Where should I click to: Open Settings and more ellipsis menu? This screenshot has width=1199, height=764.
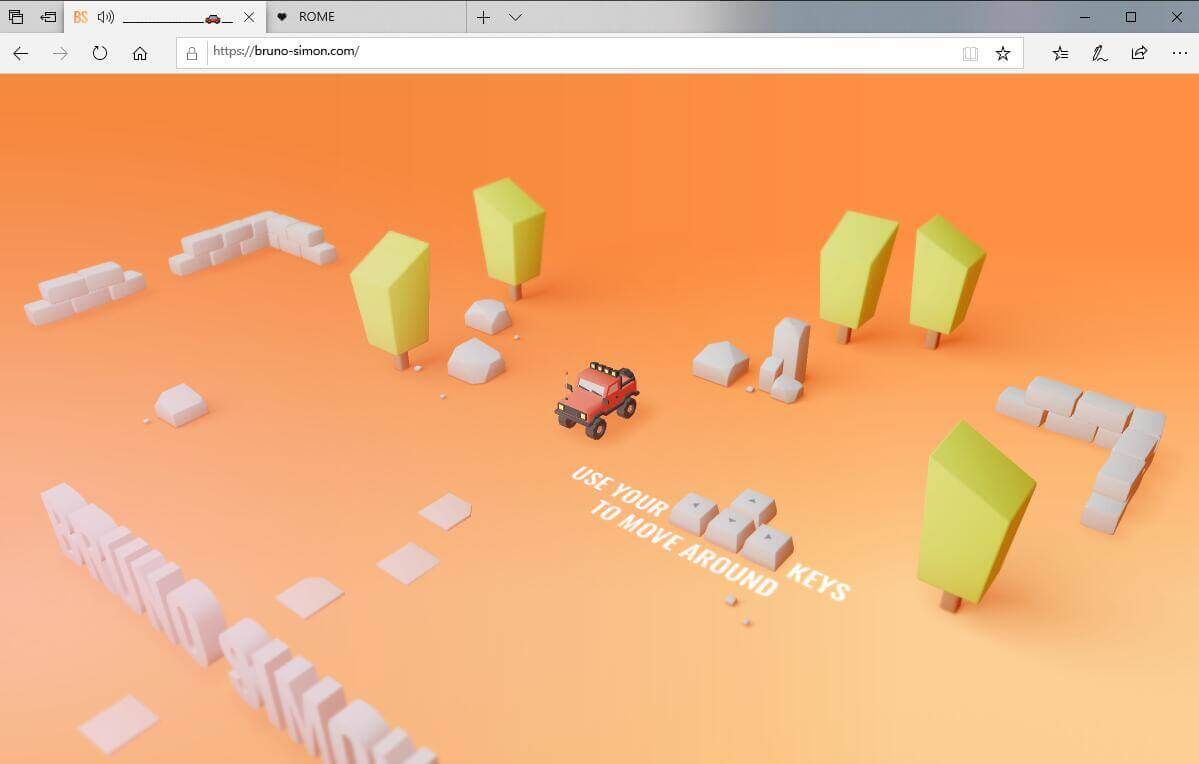tap(1180, 54)
